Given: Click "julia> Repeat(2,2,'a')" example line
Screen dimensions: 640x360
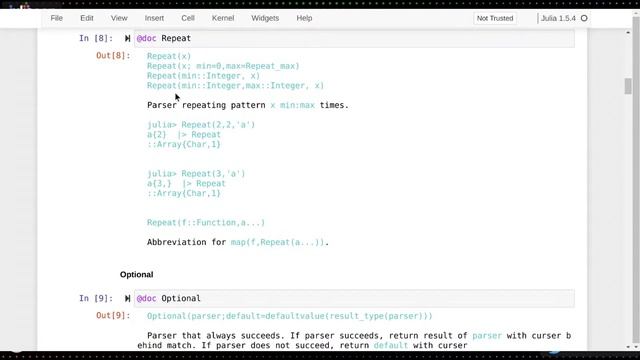Looking at the screenshot, I should point(201,125).
